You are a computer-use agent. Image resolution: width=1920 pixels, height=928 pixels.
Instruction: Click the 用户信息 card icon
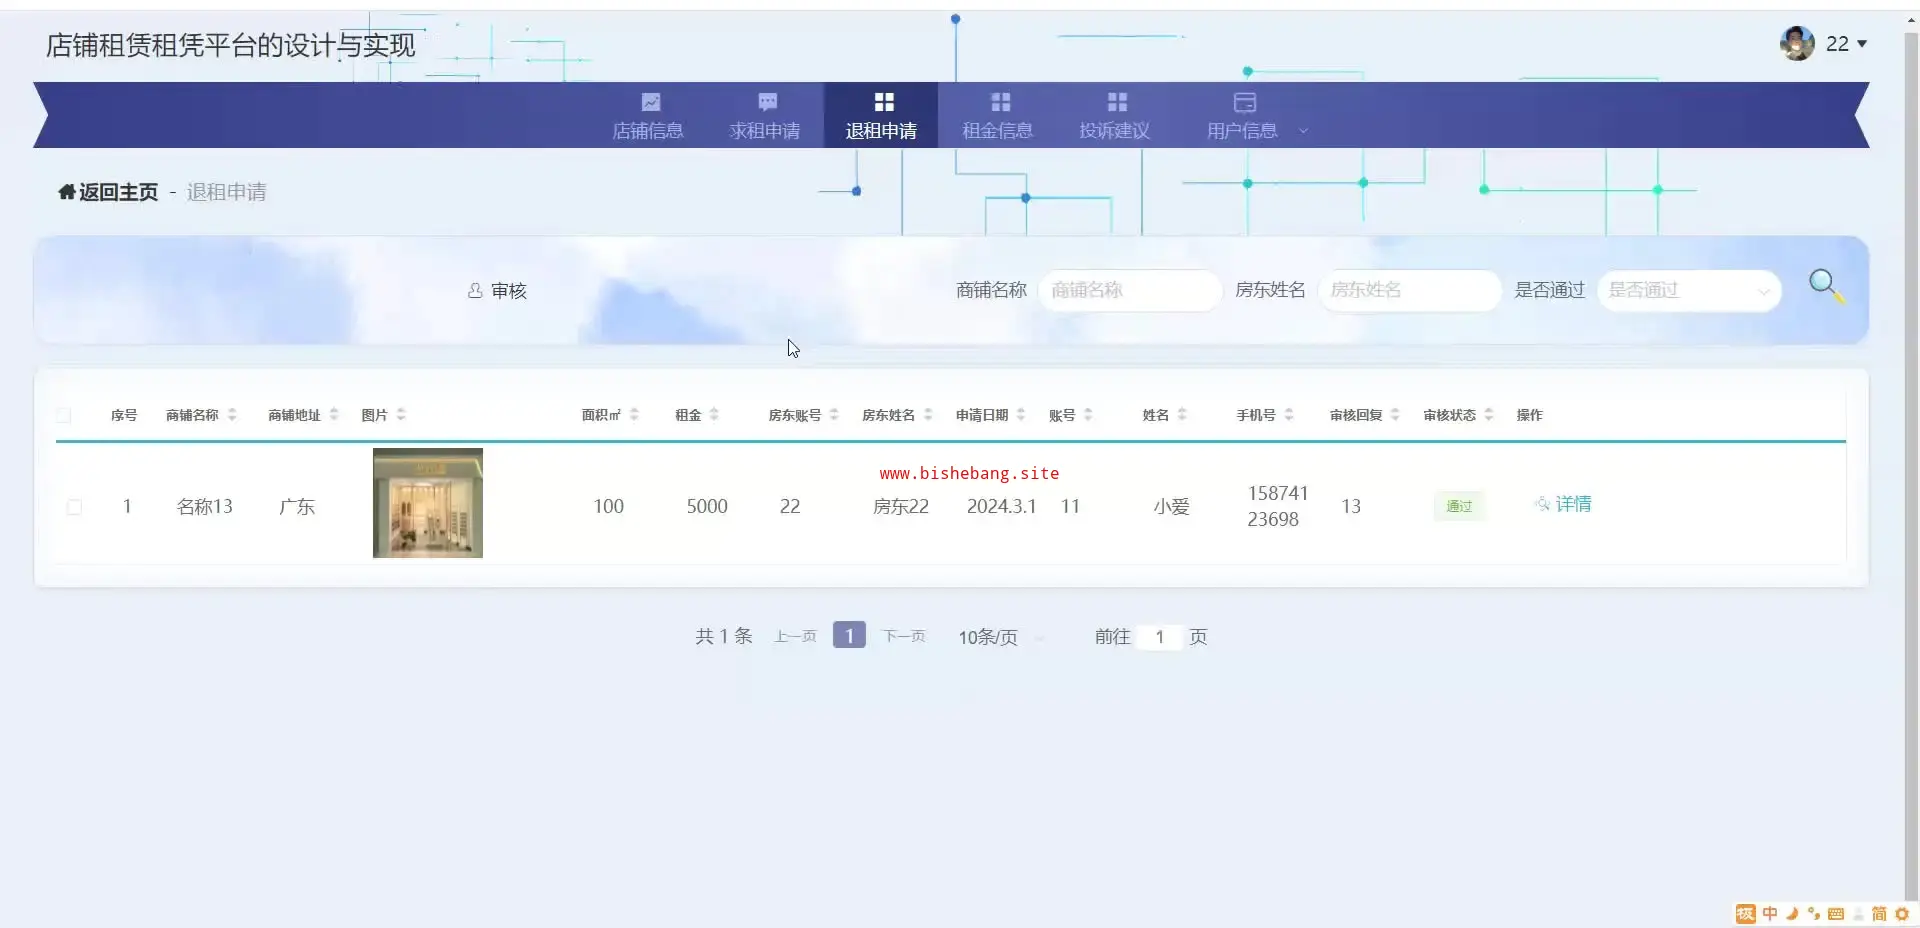[x=1244, y=102]
